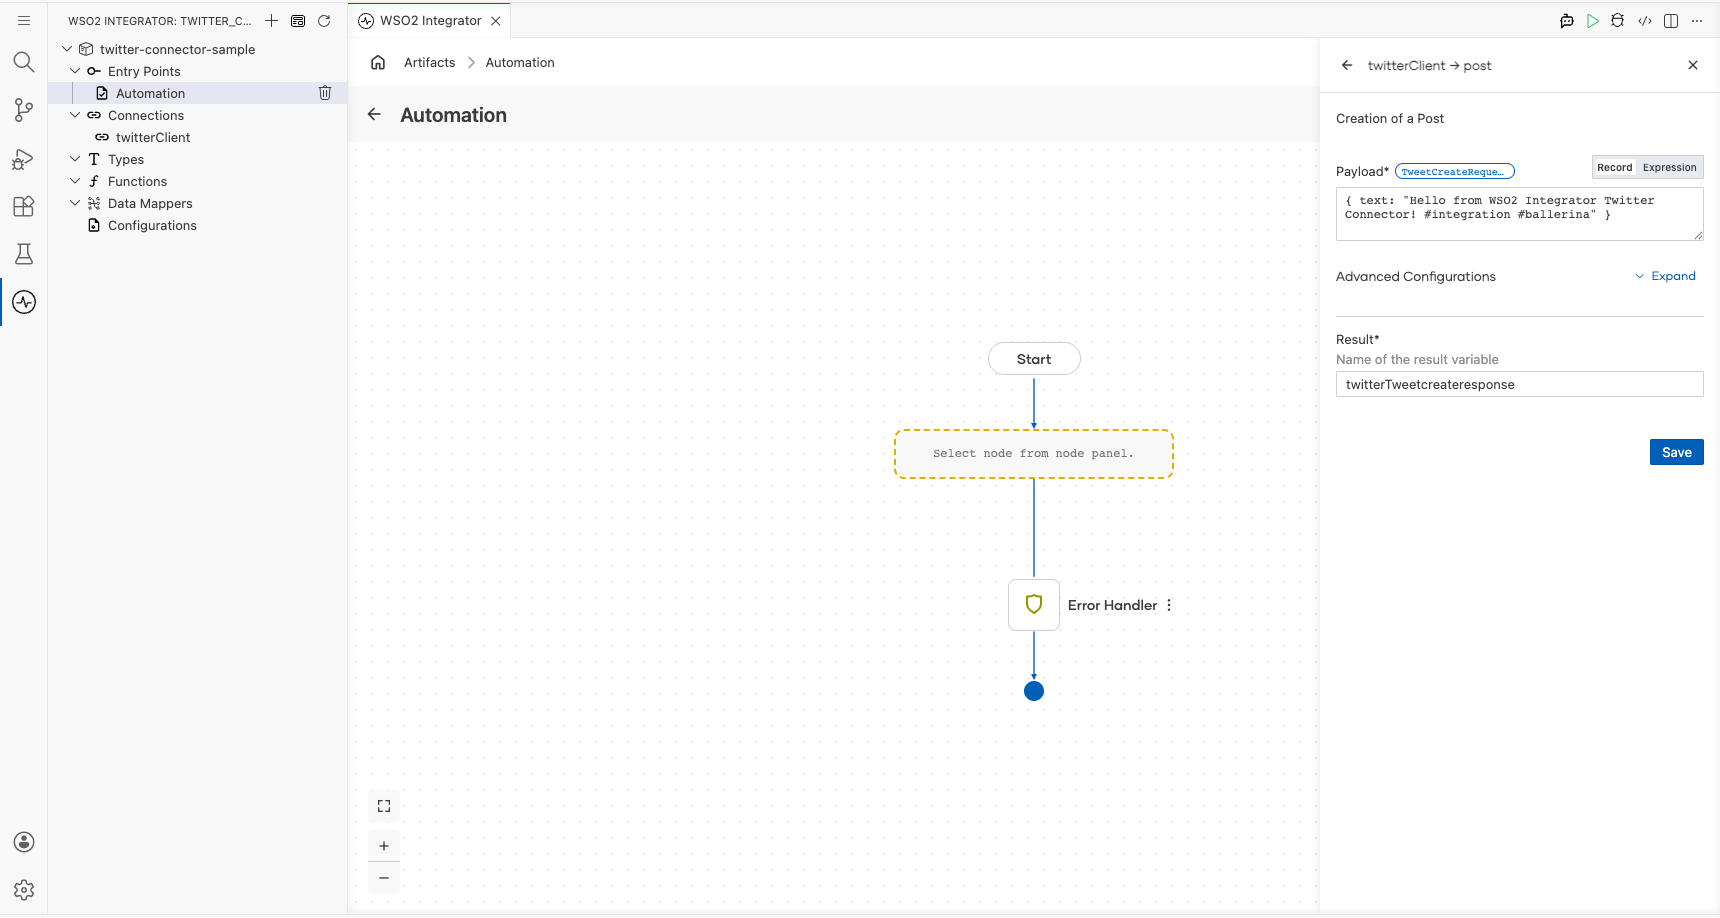Open the Search view icon
This screenshot has width=1720, height=918.
tap(24, 62)
